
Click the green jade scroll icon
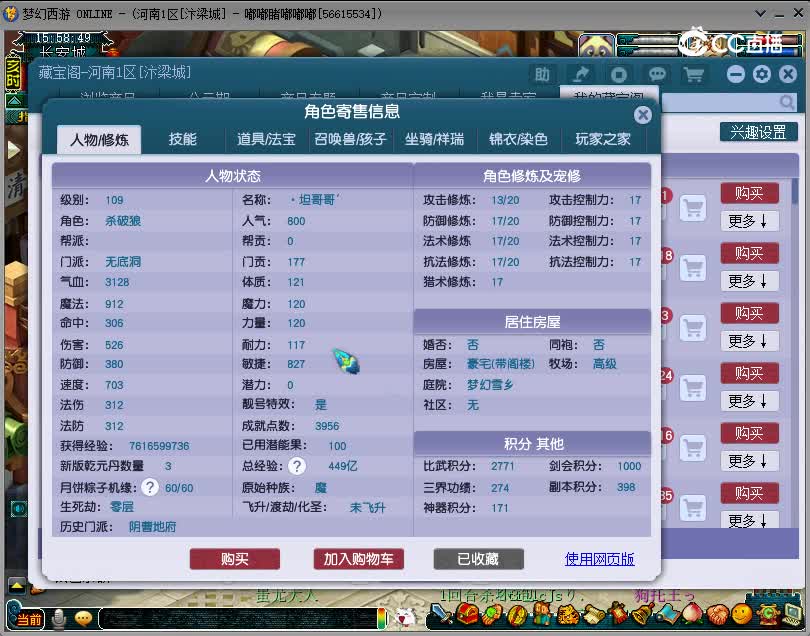491,614
